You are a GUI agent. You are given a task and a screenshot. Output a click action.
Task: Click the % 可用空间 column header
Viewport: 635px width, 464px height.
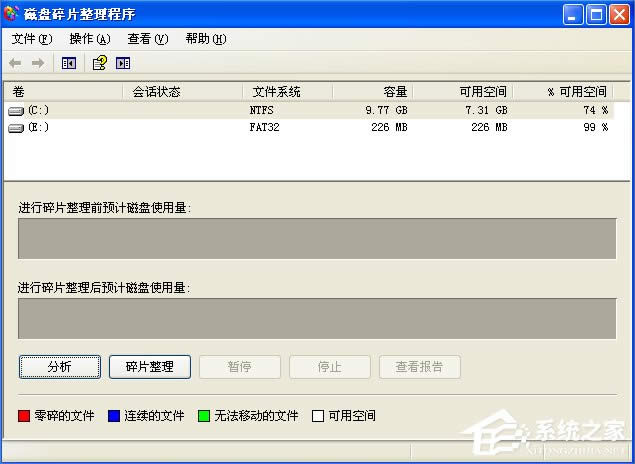pos(563,92)
